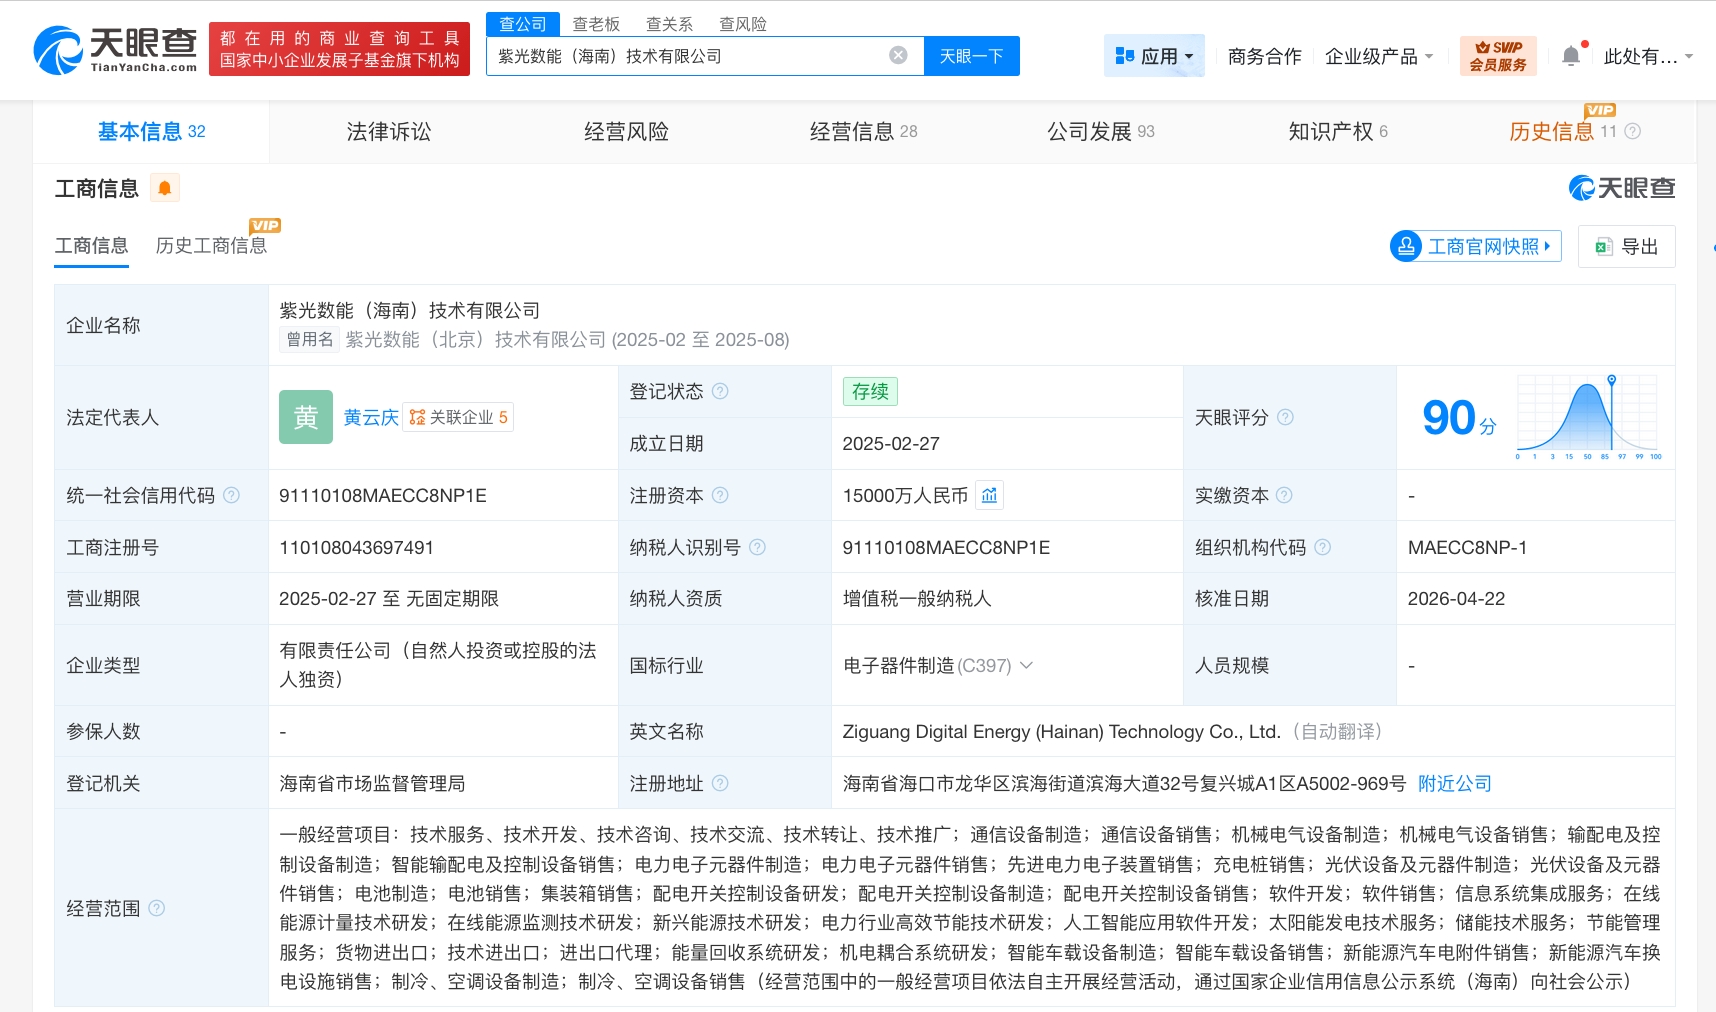This screenshot has width=1716, height=1012.
Task: Clear the search box with the X icon
Action: (897, 56)
